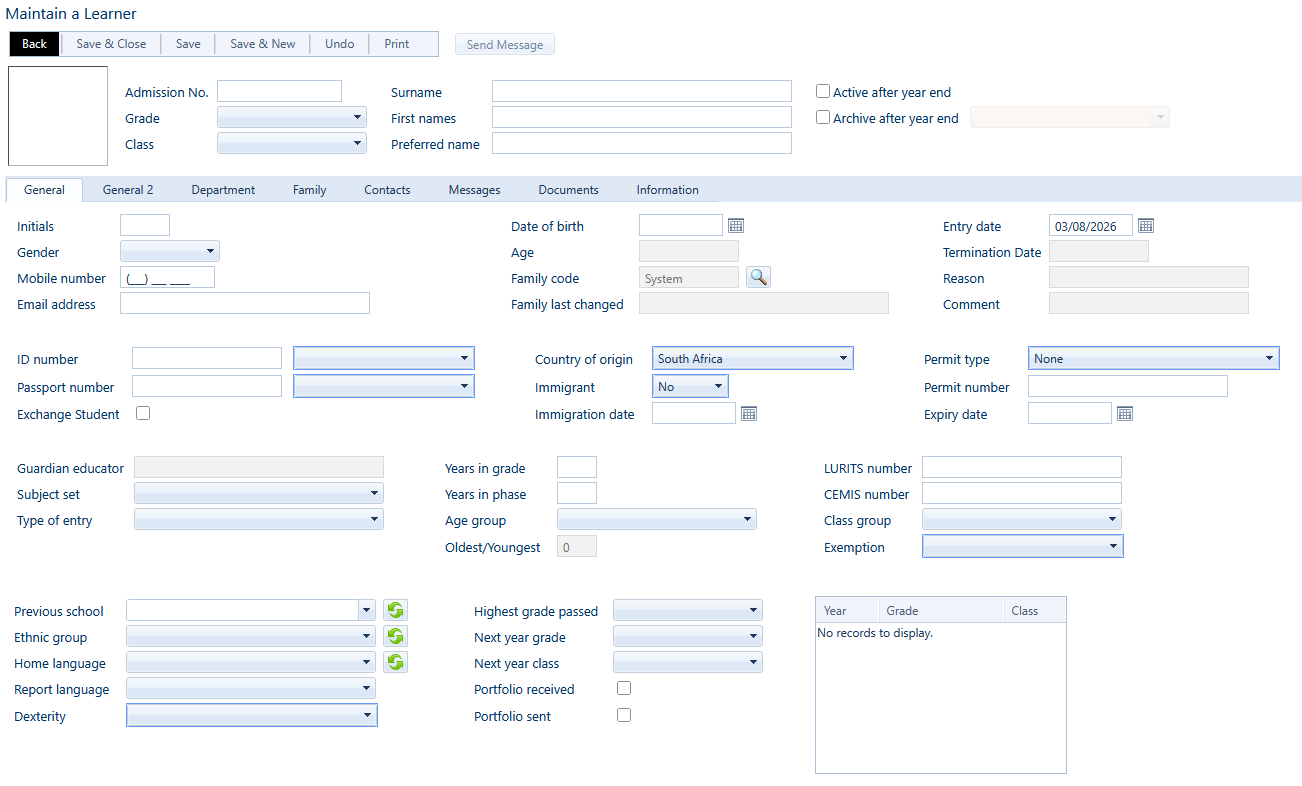Click the LURITS number field
This screenshot has height=786, width=1302.
1022,467
